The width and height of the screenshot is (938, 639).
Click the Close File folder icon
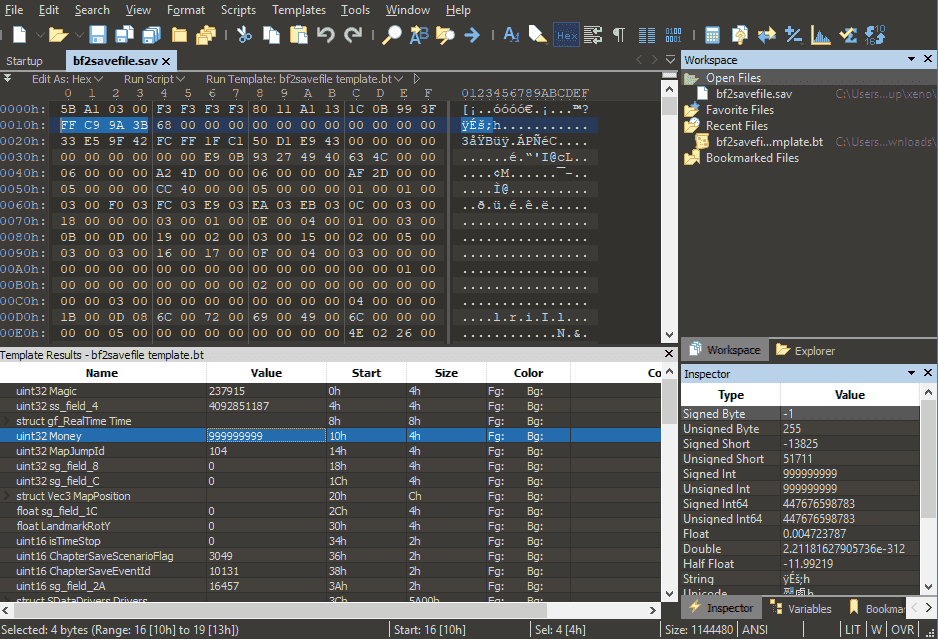pyautogui.click(x=179, y=35)
